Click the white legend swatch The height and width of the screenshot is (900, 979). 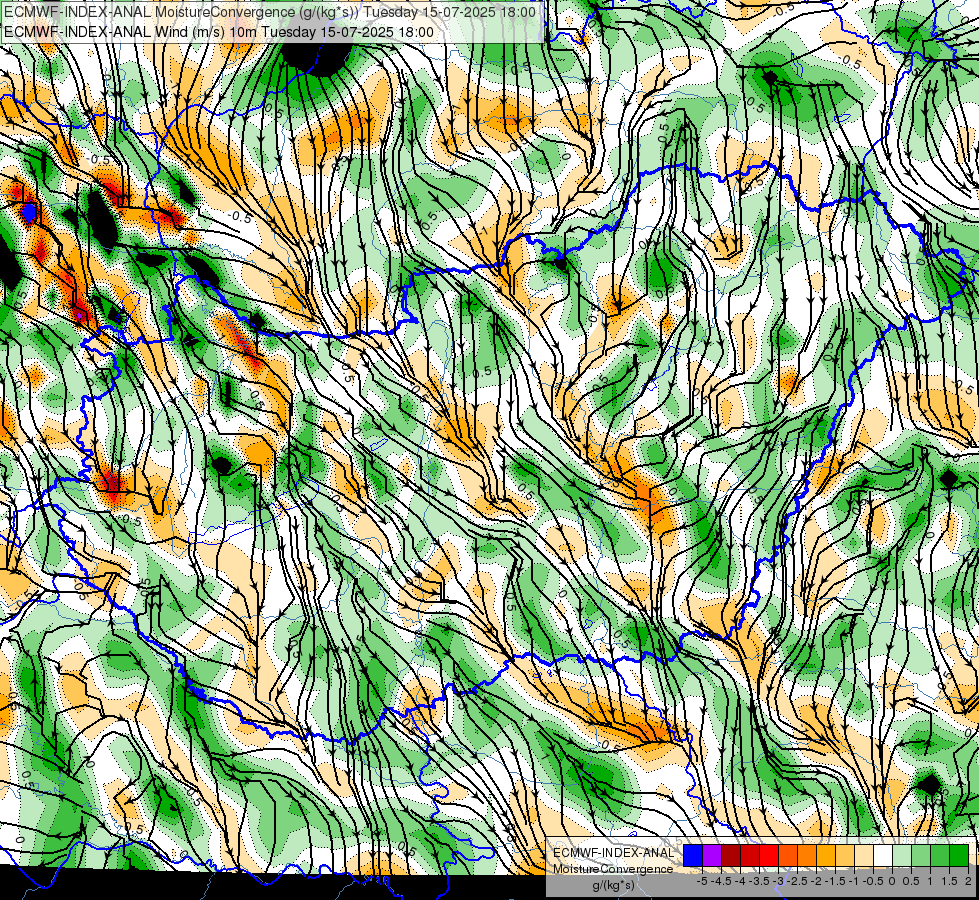(883, 856)
